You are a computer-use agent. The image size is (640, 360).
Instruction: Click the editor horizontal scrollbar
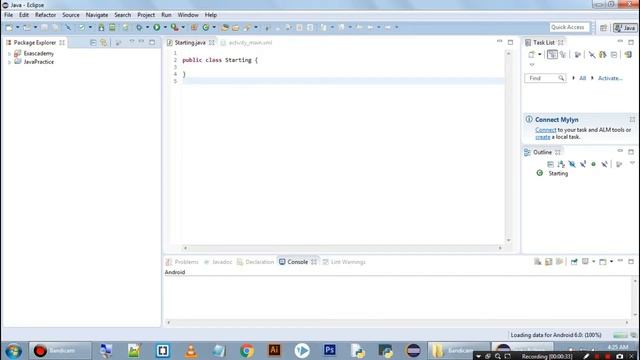pyautogui.click(x=342, y=248)
